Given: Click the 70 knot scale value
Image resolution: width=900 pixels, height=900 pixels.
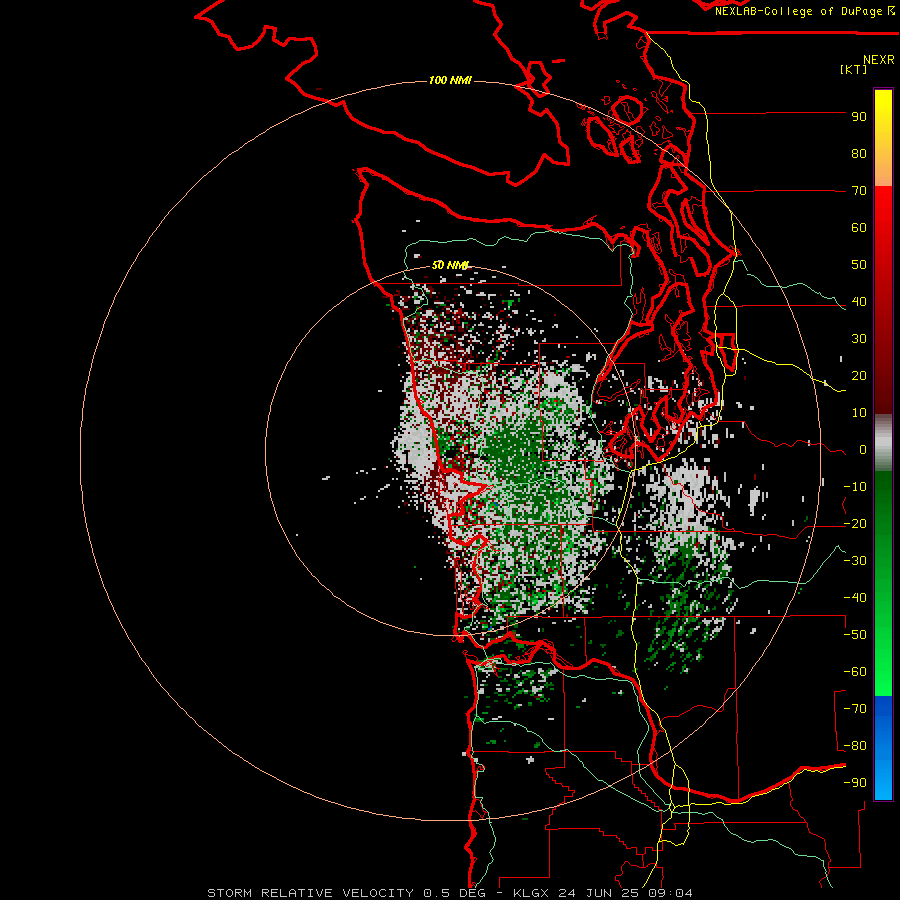Looking at the screenshot, I should pyautogui.click(x=859, y=191).
